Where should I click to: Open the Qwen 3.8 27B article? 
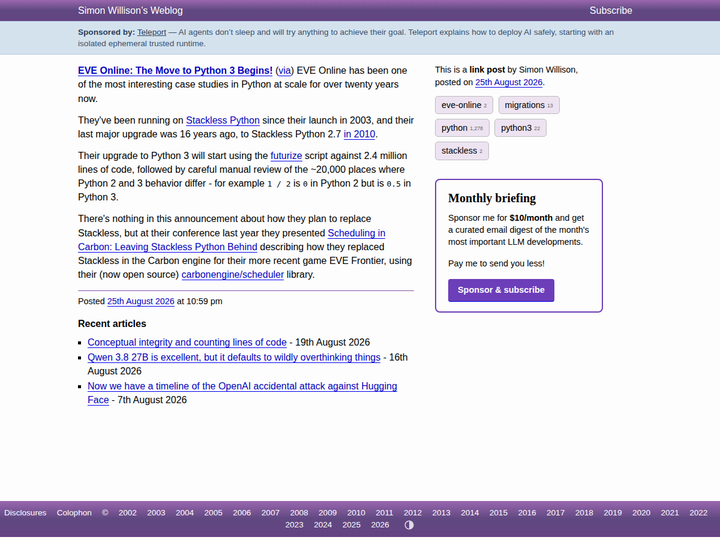pos(234,357)
